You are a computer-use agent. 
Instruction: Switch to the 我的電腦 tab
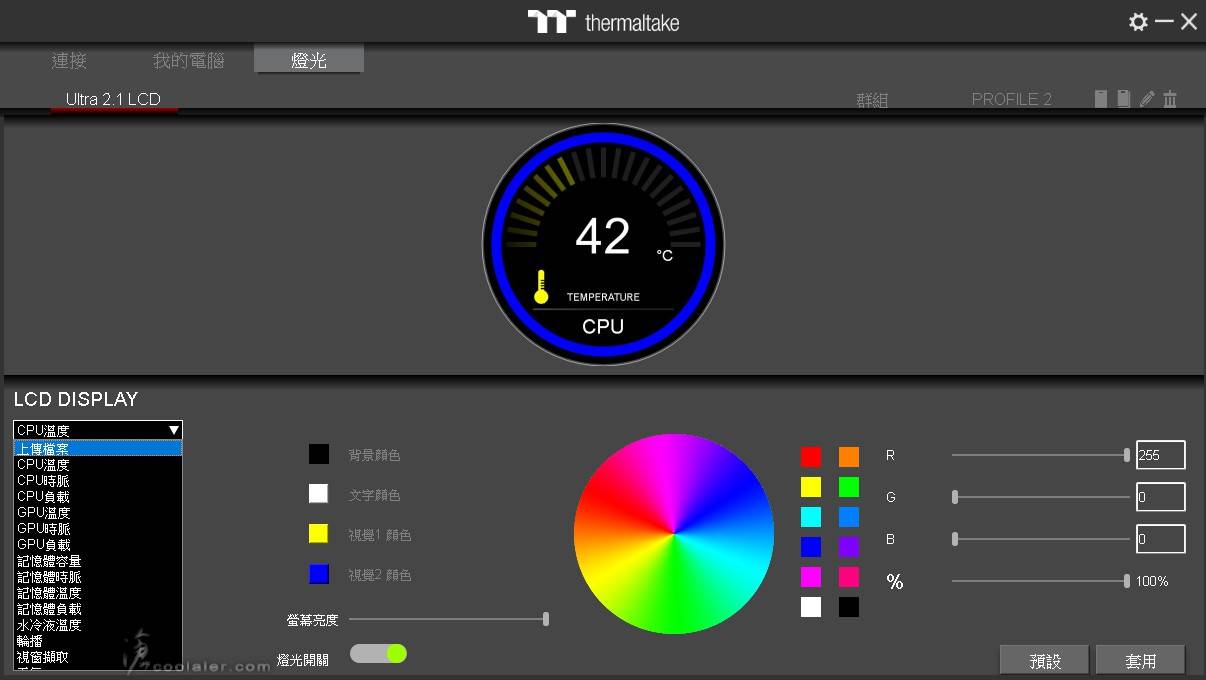click(x=188, y=61)
